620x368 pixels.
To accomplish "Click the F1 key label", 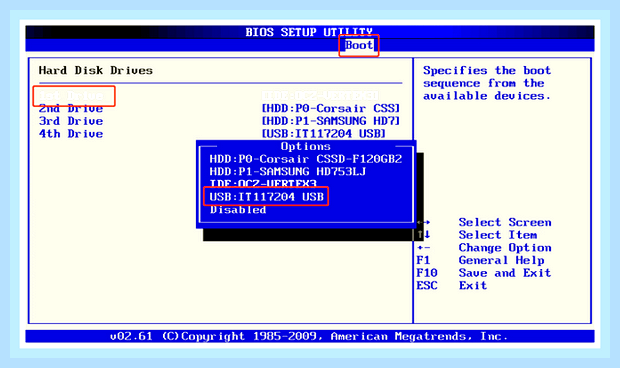I will pos(423,260).
